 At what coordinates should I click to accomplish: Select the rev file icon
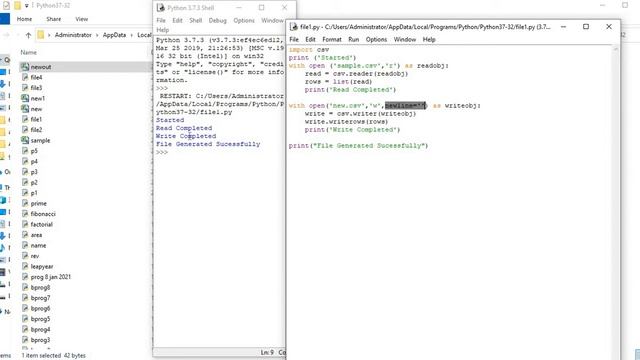[25, 256]
